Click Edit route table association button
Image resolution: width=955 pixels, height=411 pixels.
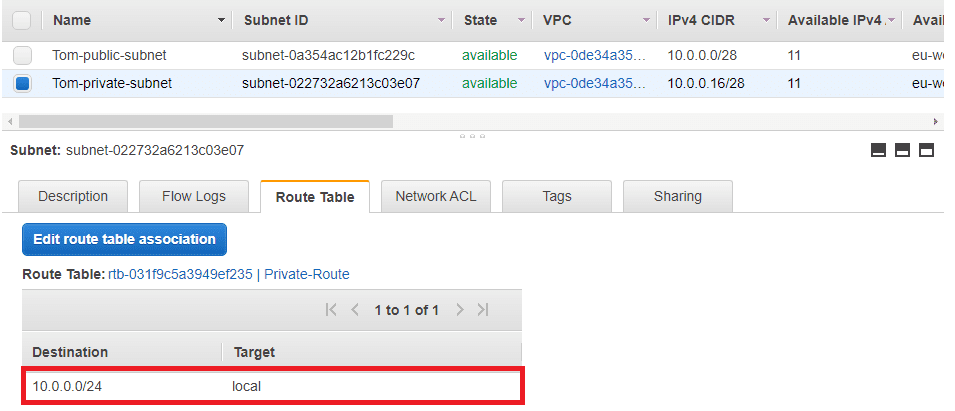[x=125, y=240]
